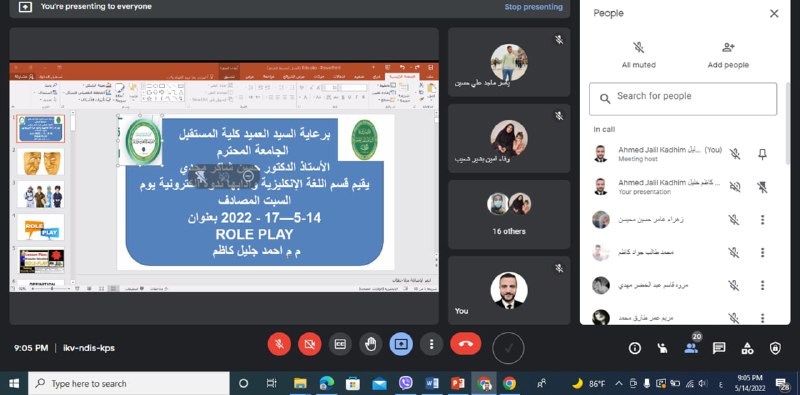Toggle closed captions button
Viewport: 800px width, 395px height.
(340, 344)
